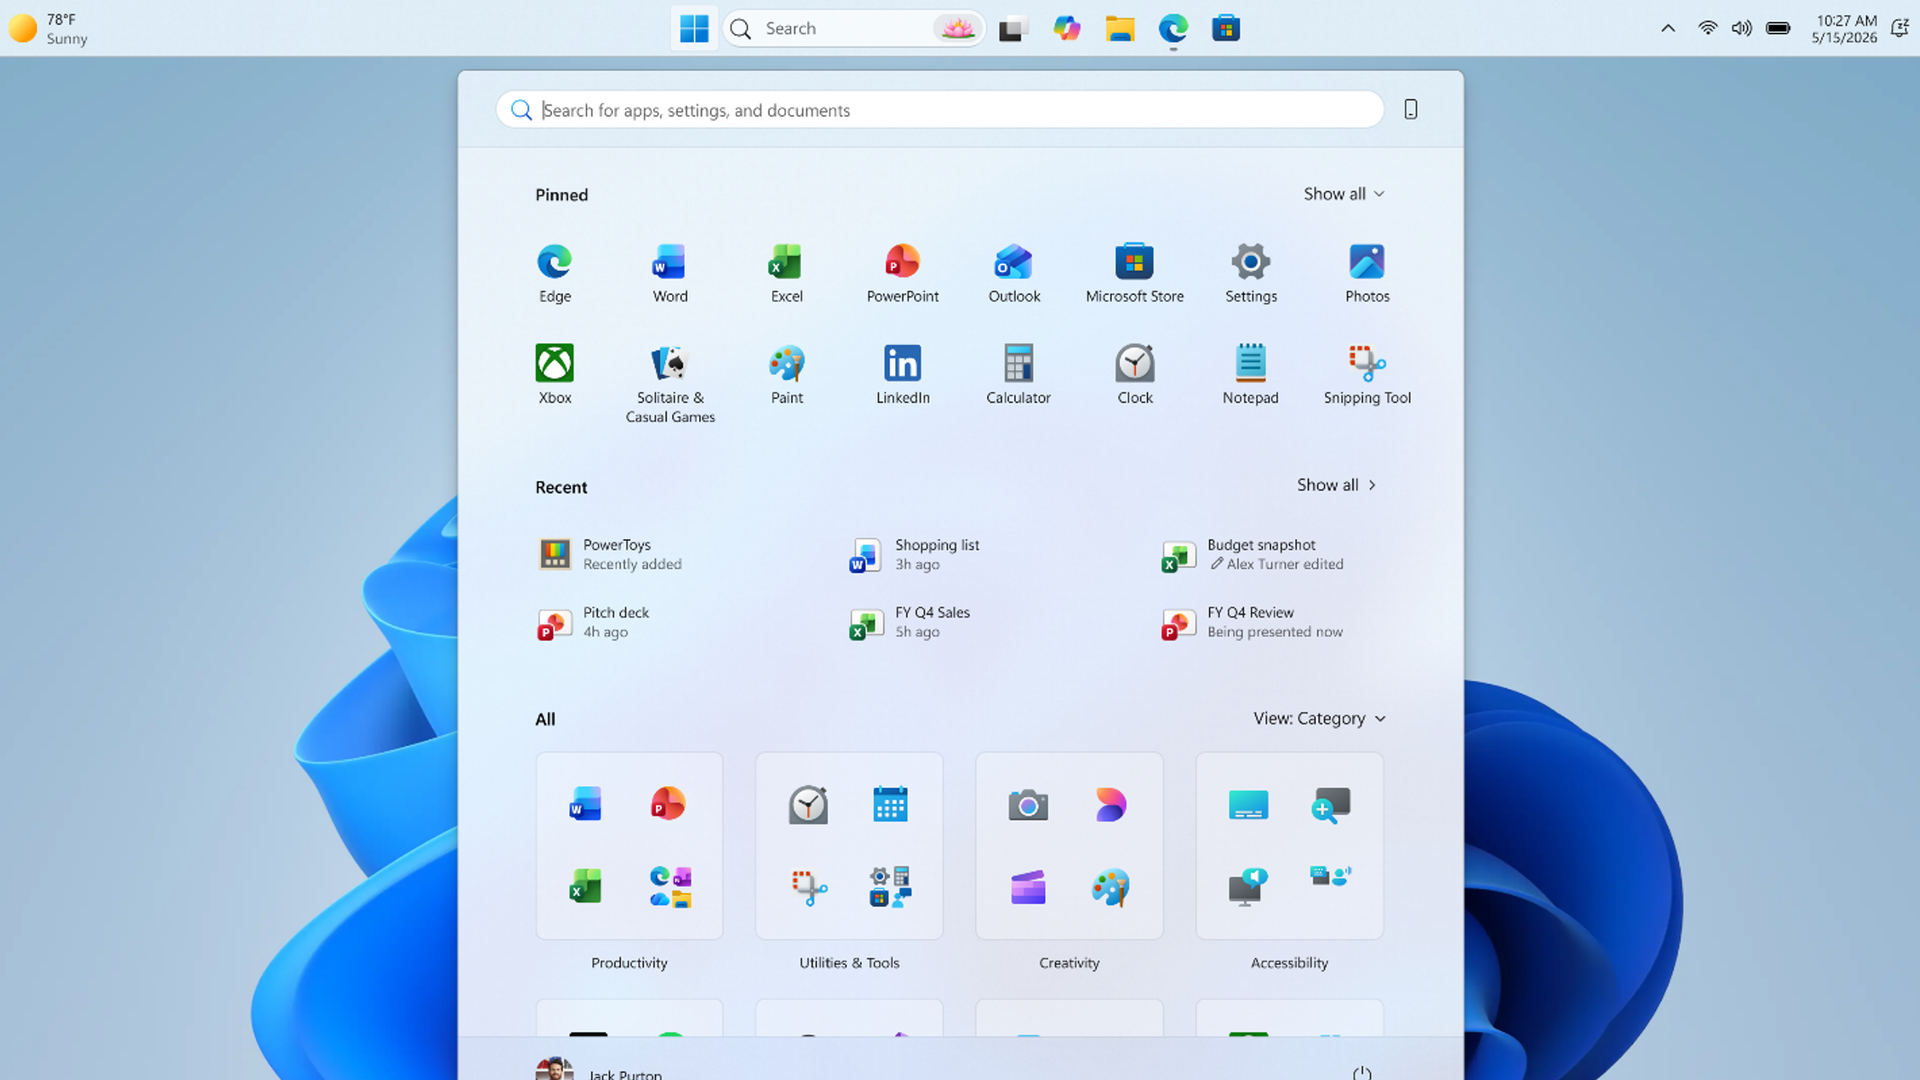Open the clock showing 10:27 AM
This screenshot has width=1920, height=1080.
tap(1845, 28)
